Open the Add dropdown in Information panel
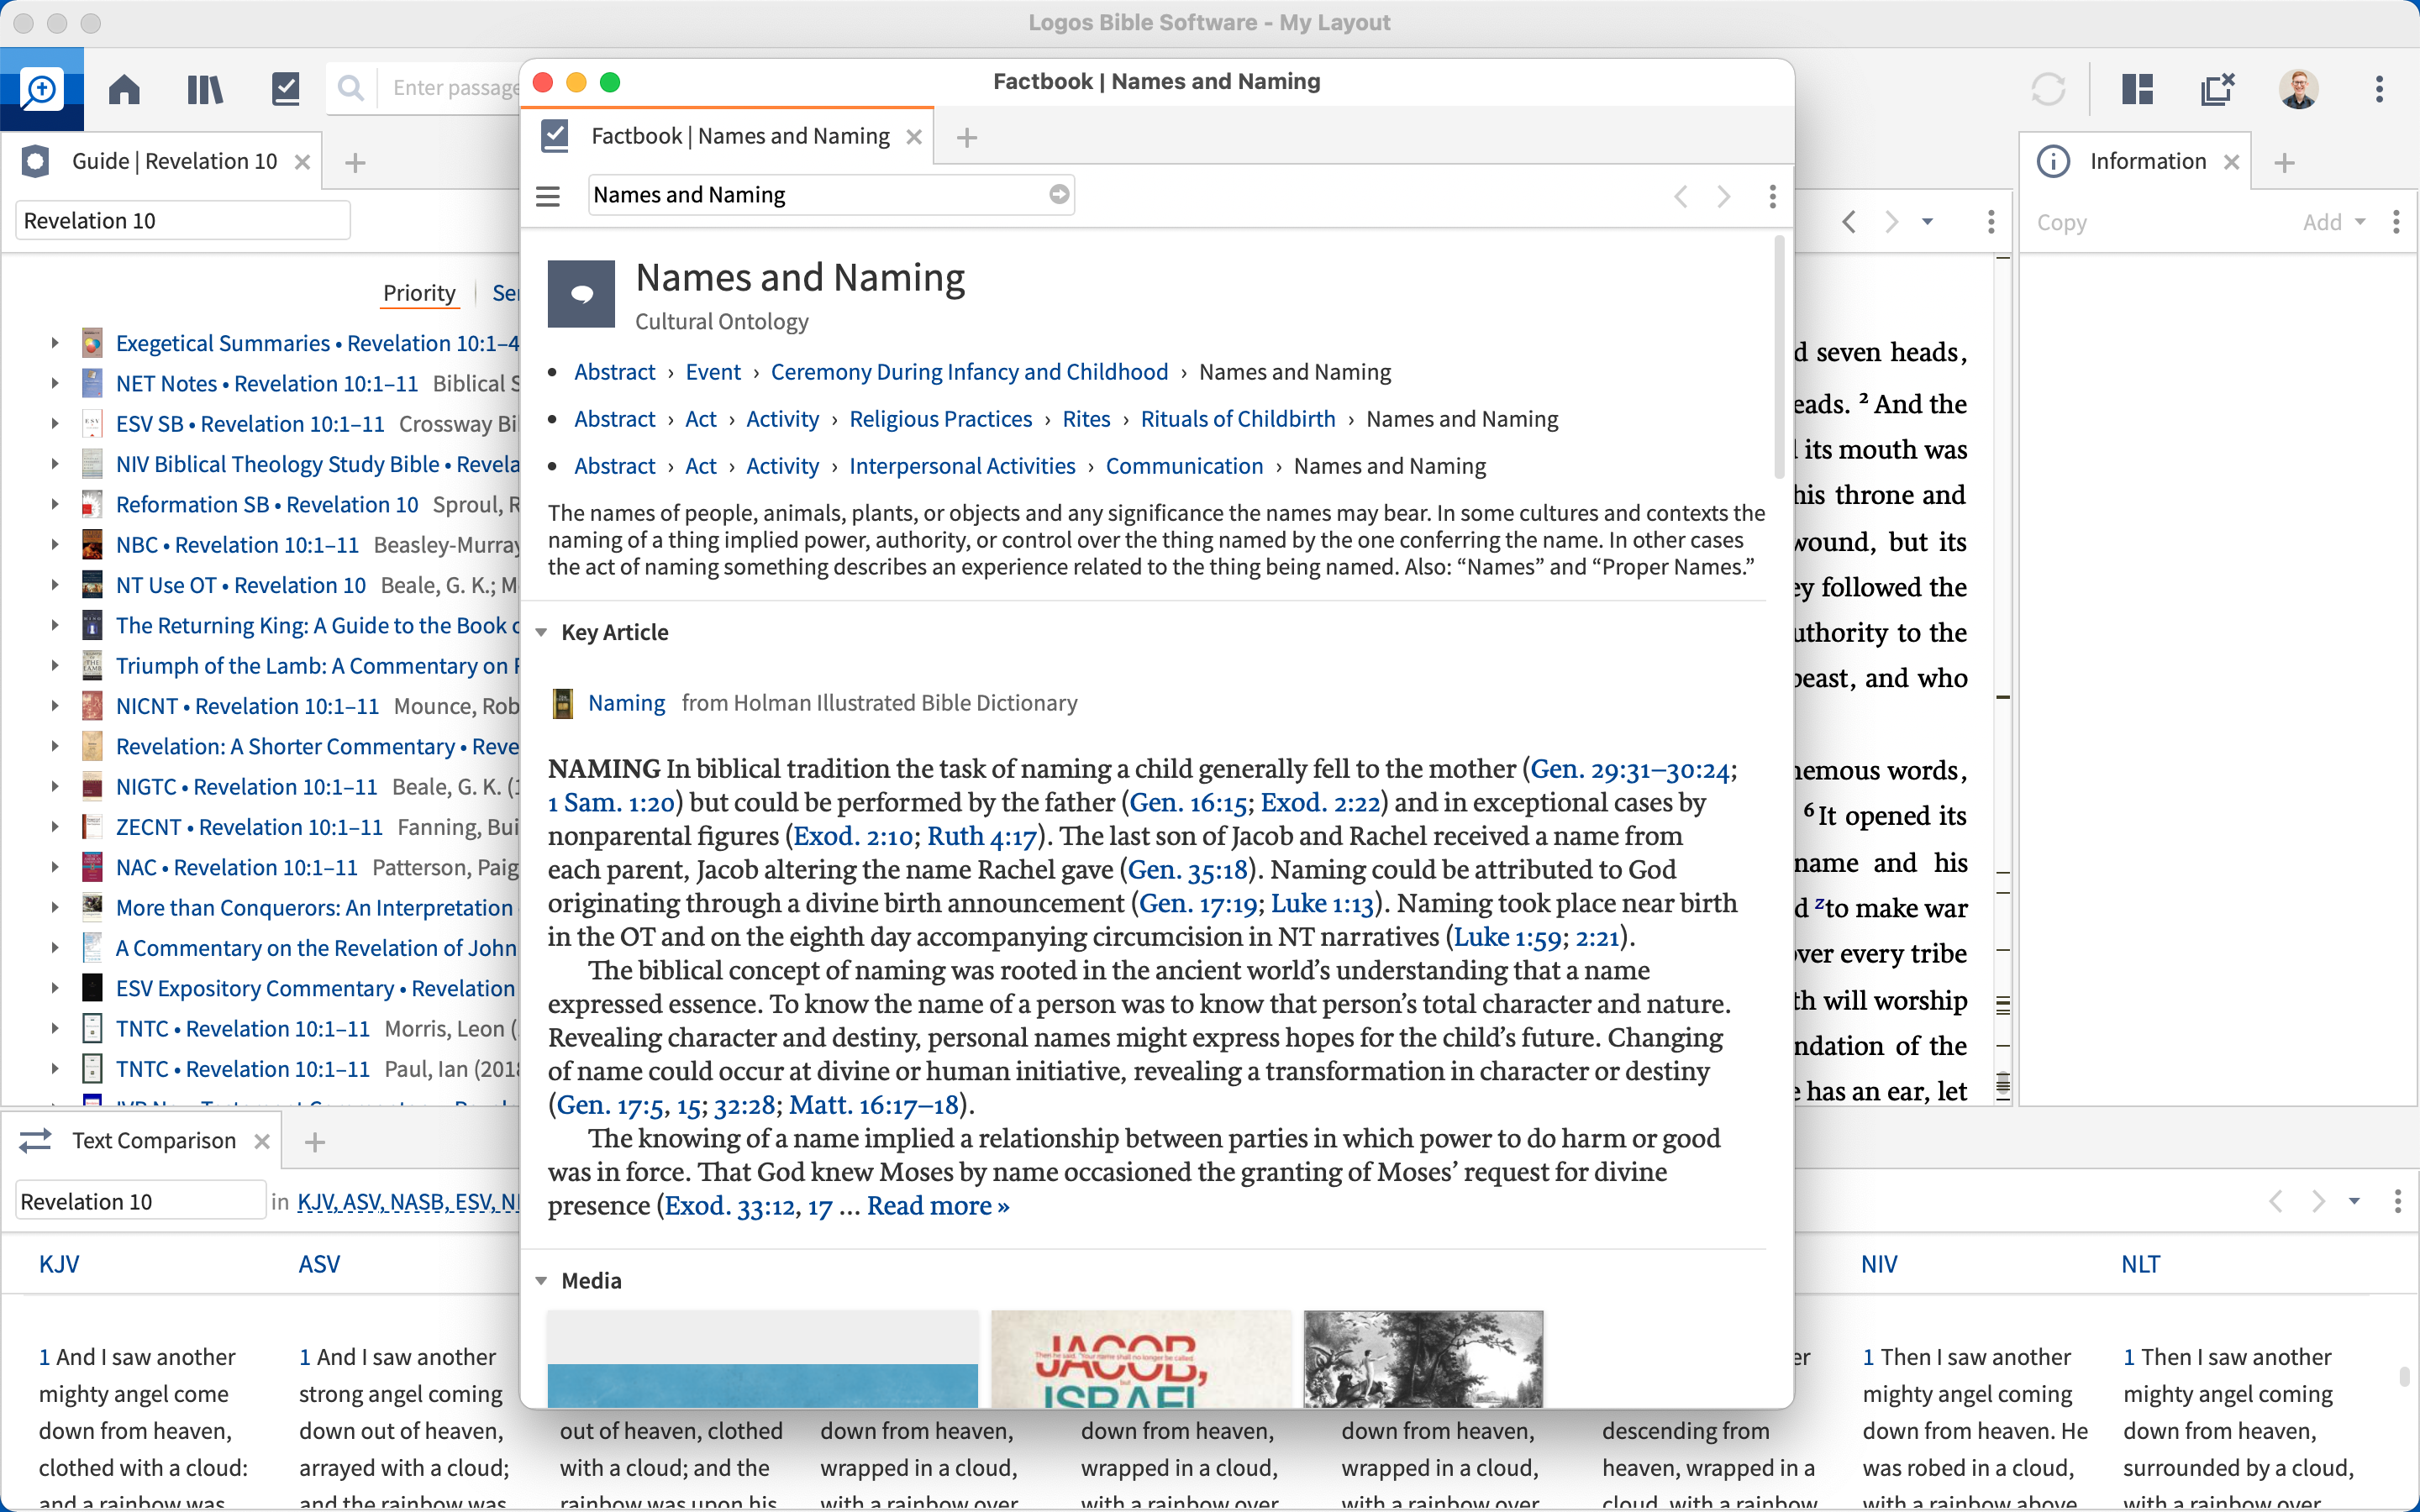 click(2332, 222)
